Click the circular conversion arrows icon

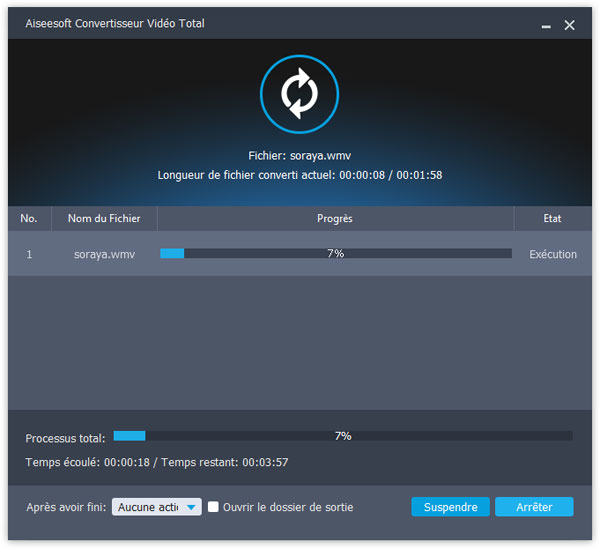[299, 95]
